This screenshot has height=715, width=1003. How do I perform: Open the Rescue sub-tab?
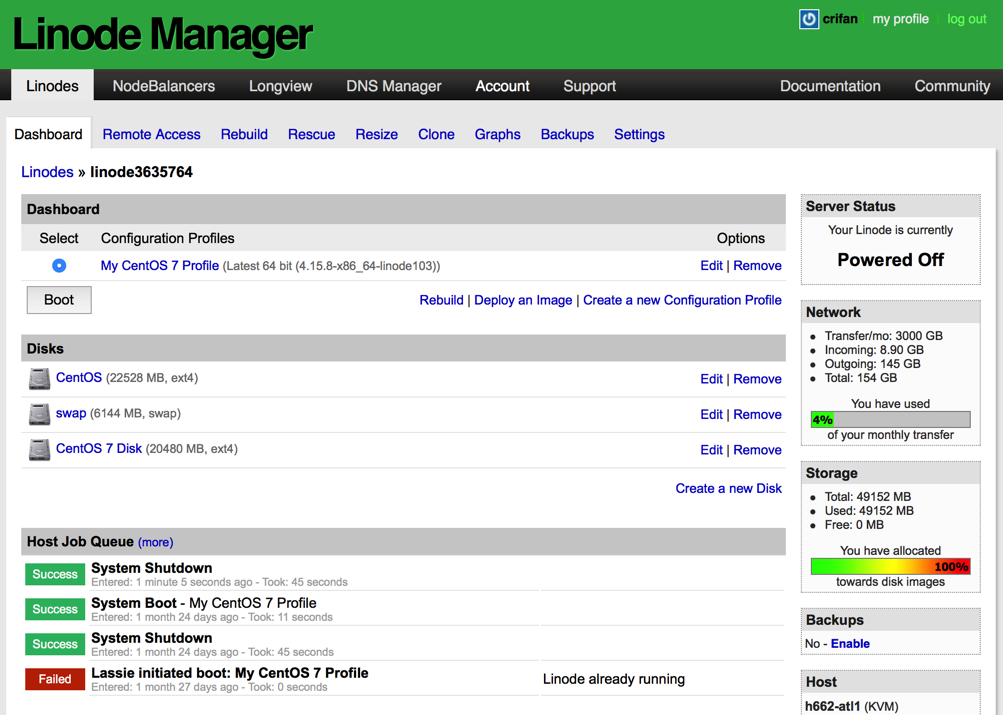coord(312,134)
